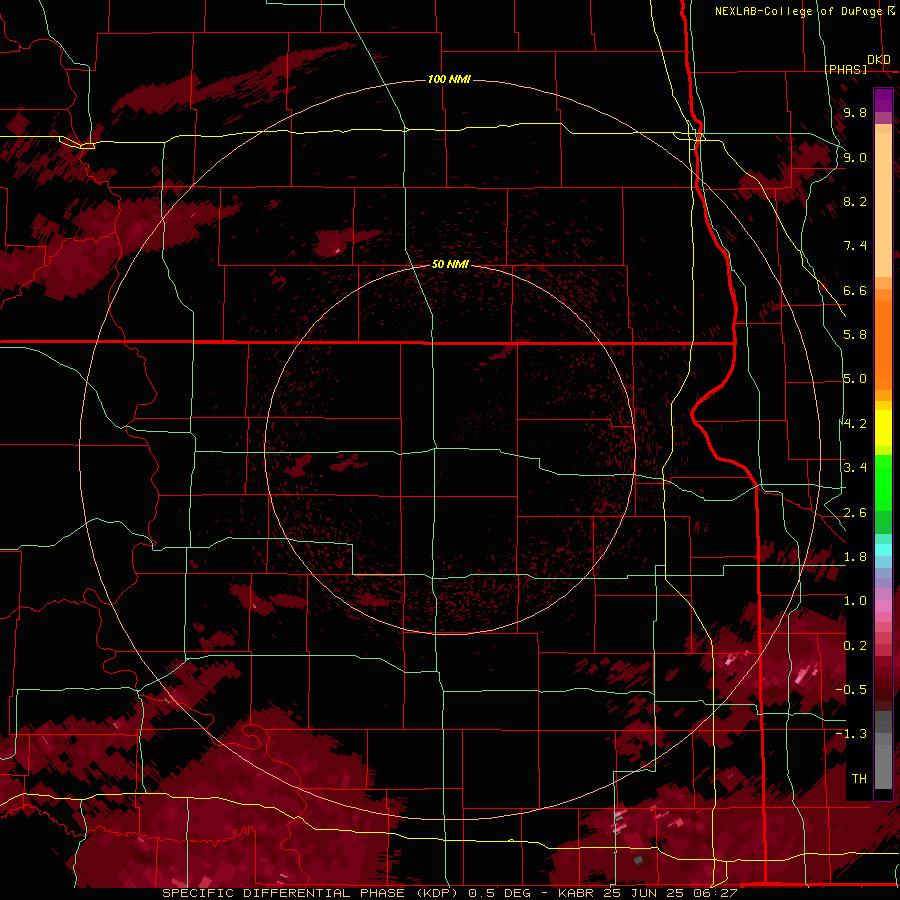Pick the cyan segment of the color bar
Image resolution: width=900 pixels, height=900 pixels.
pyautogui.click(x=883, y=550)
